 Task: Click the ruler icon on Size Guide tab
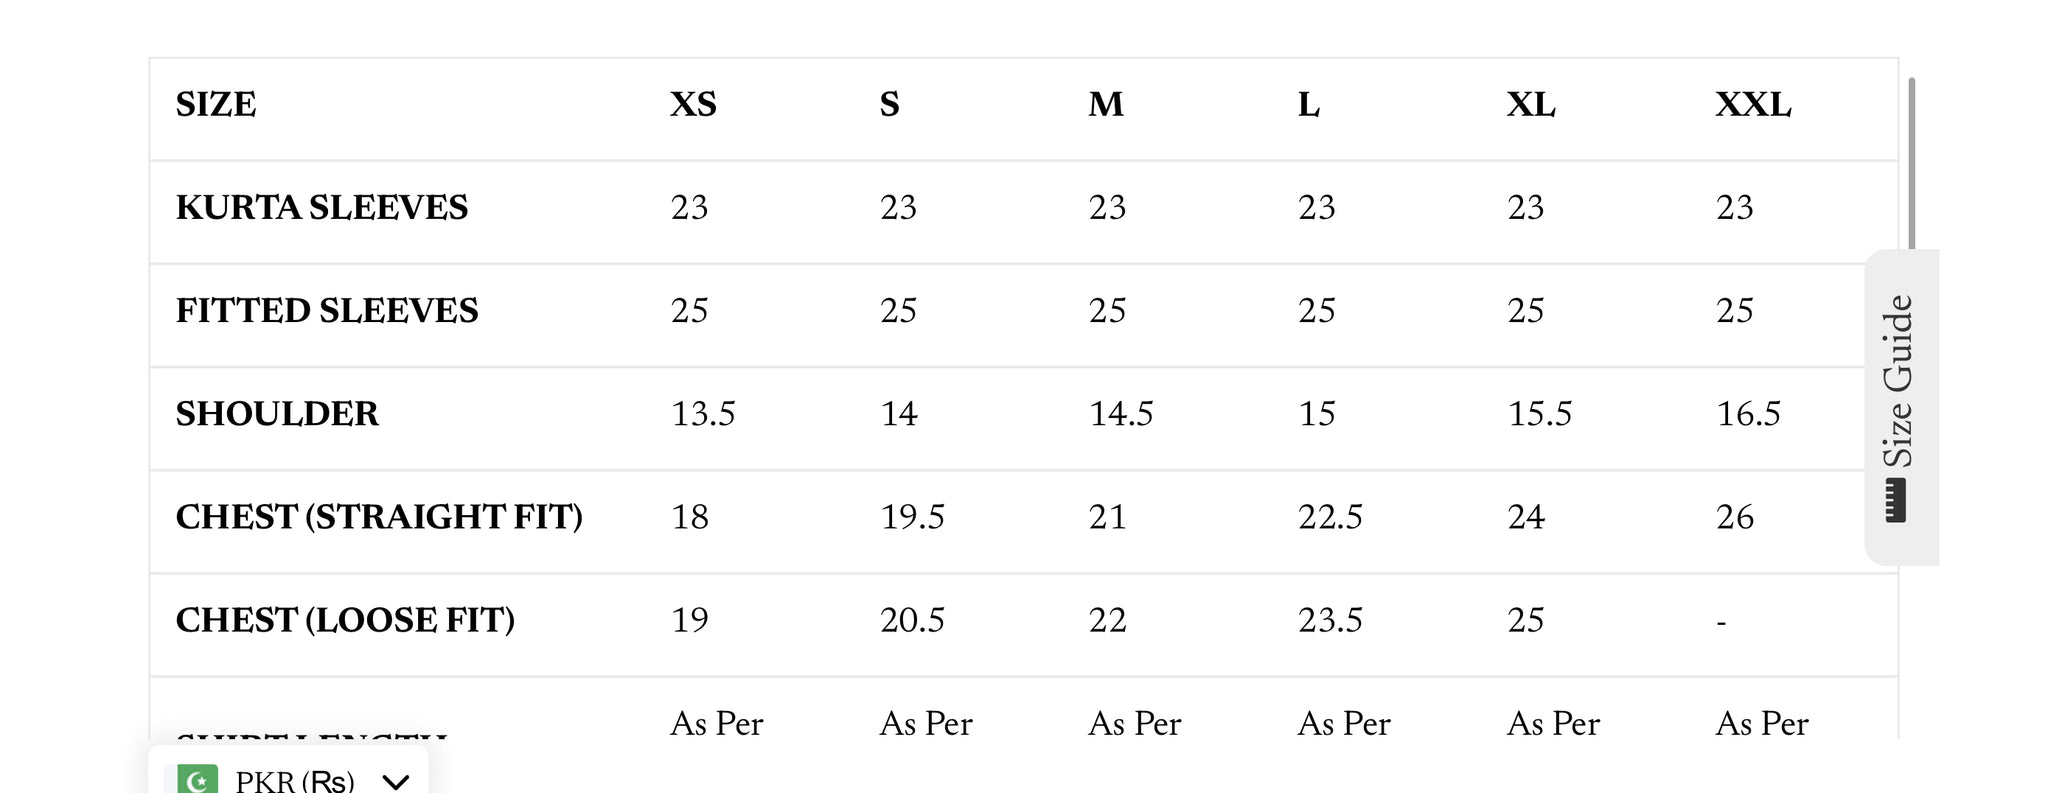[1896, 500]
